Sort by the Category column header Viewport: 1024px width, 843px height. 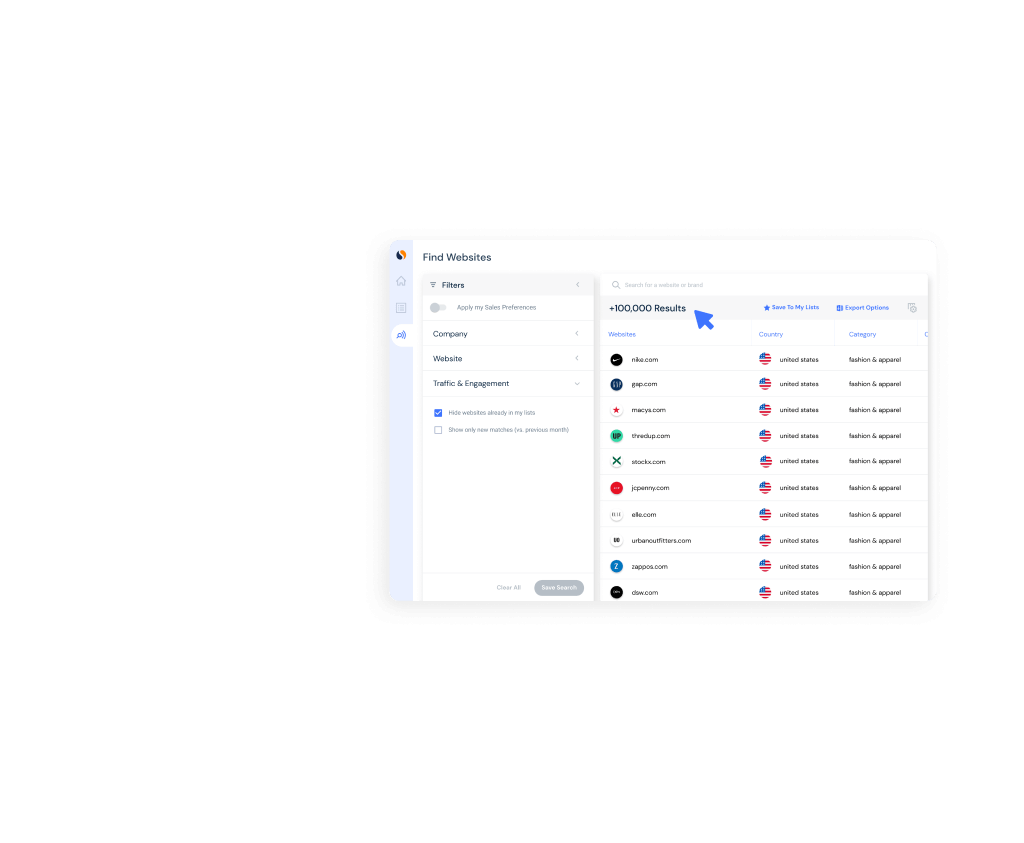862,334
